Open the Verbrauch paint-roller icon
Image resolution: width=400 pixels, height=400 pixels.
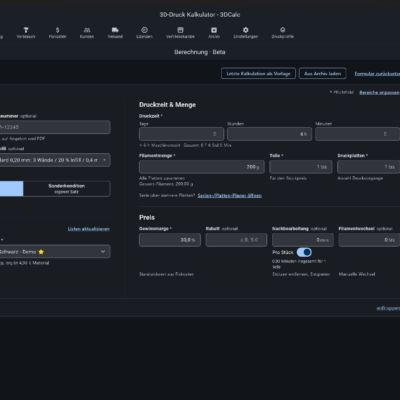click(x=26, y=30)
